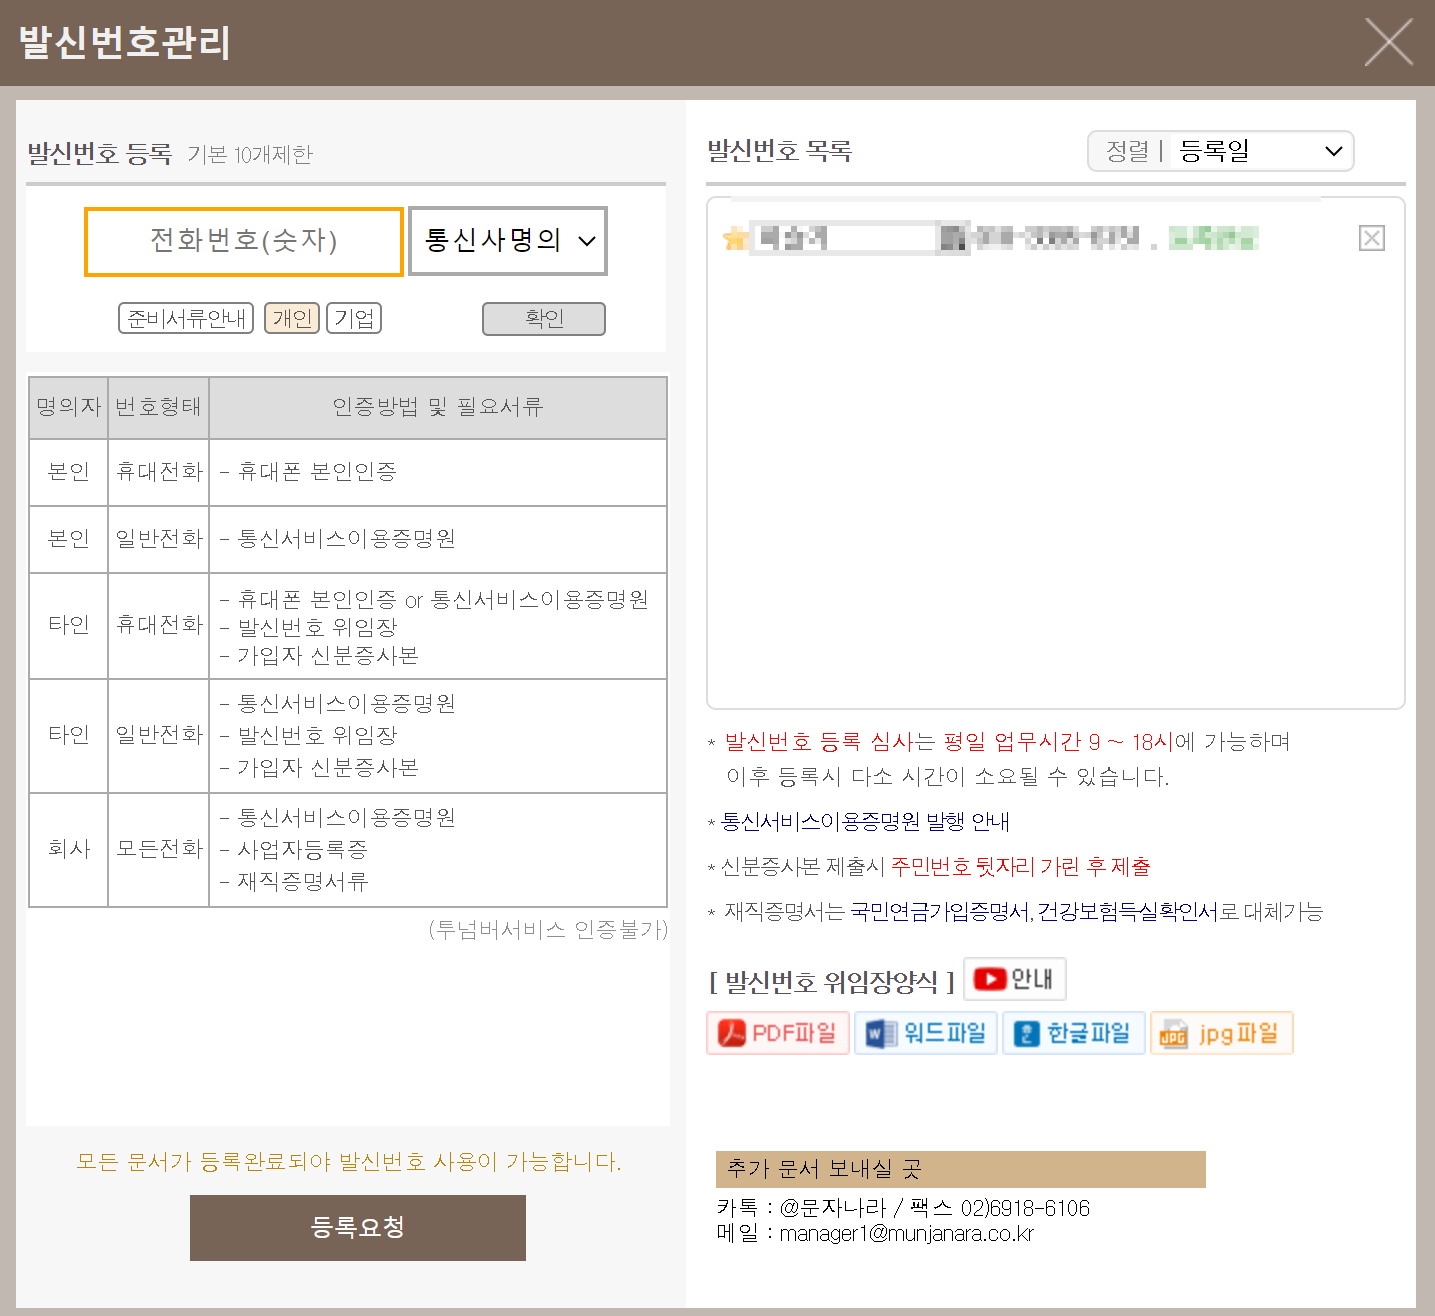Click 회사 cell in the table
Screen dimensions: 1435x1316
coord(69,850)
